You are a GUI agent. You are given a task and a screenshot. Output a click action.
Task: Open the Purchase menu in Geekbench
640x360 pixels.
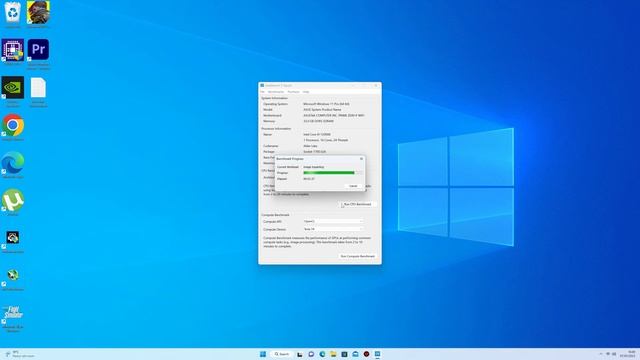pyautogui.click(x=293, y=92)
